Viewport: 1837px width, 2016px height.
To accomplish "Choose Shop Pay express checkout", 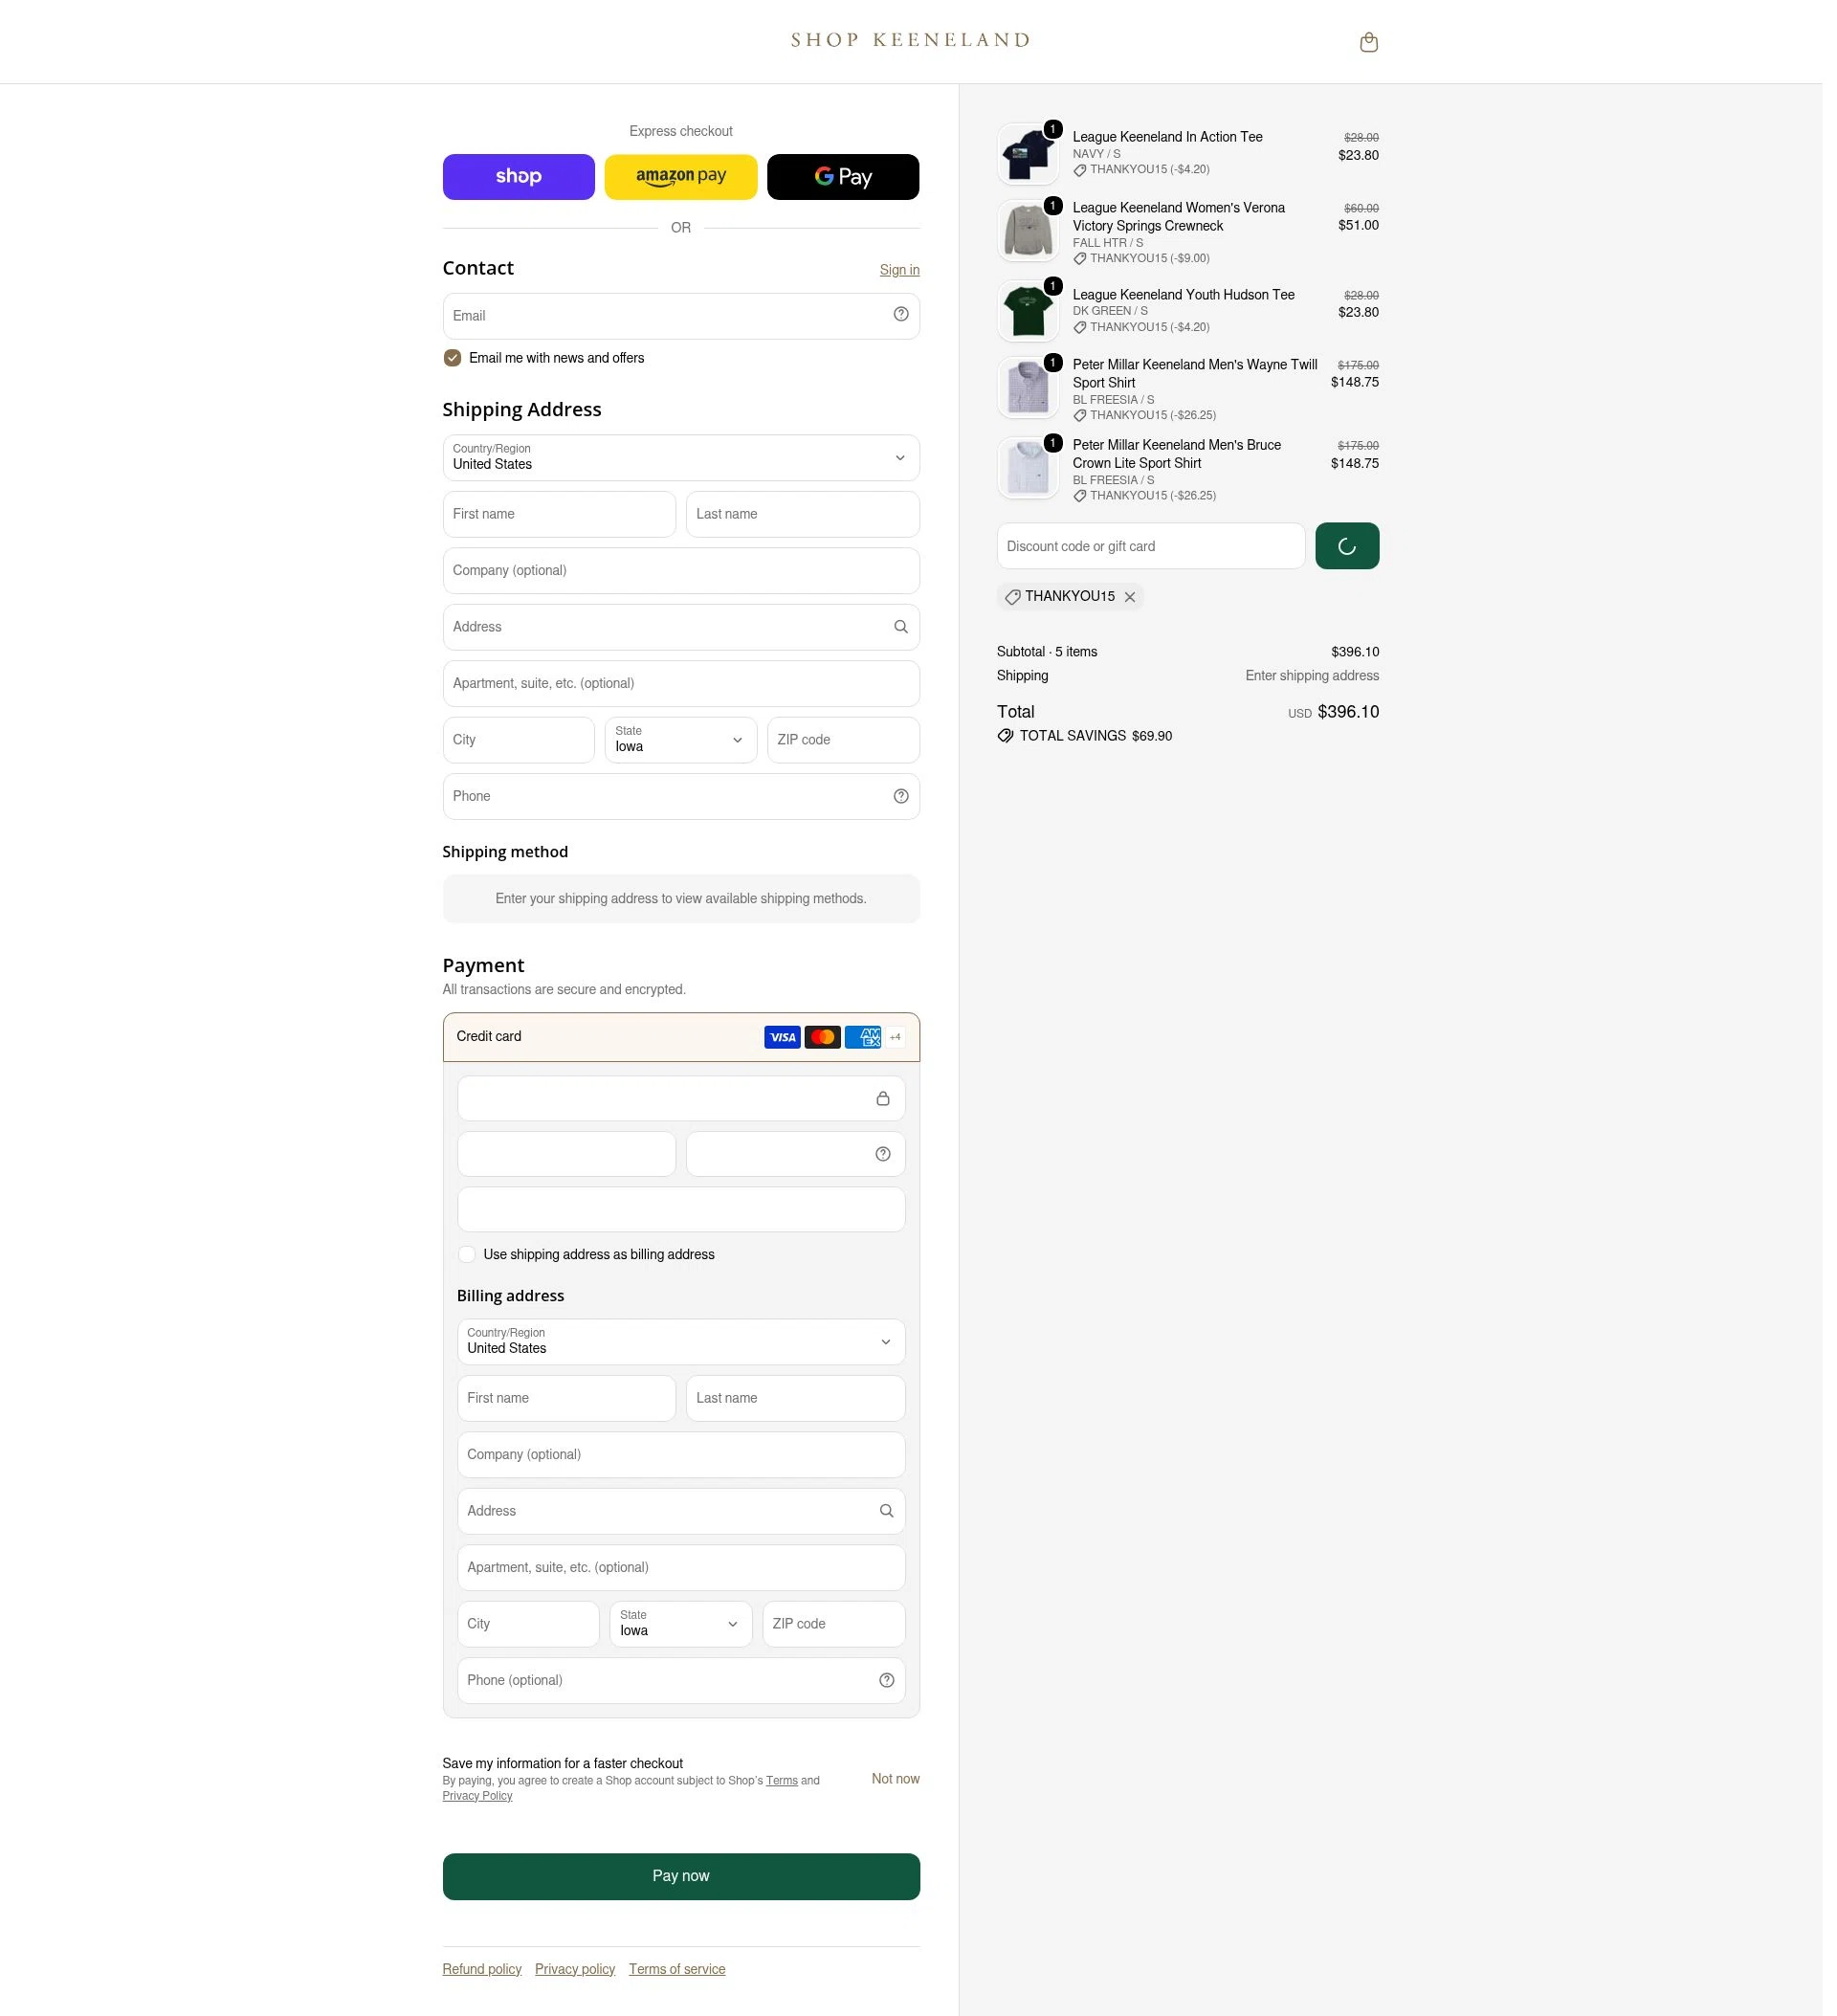I will pyautogui.click(x=522, y=178).
